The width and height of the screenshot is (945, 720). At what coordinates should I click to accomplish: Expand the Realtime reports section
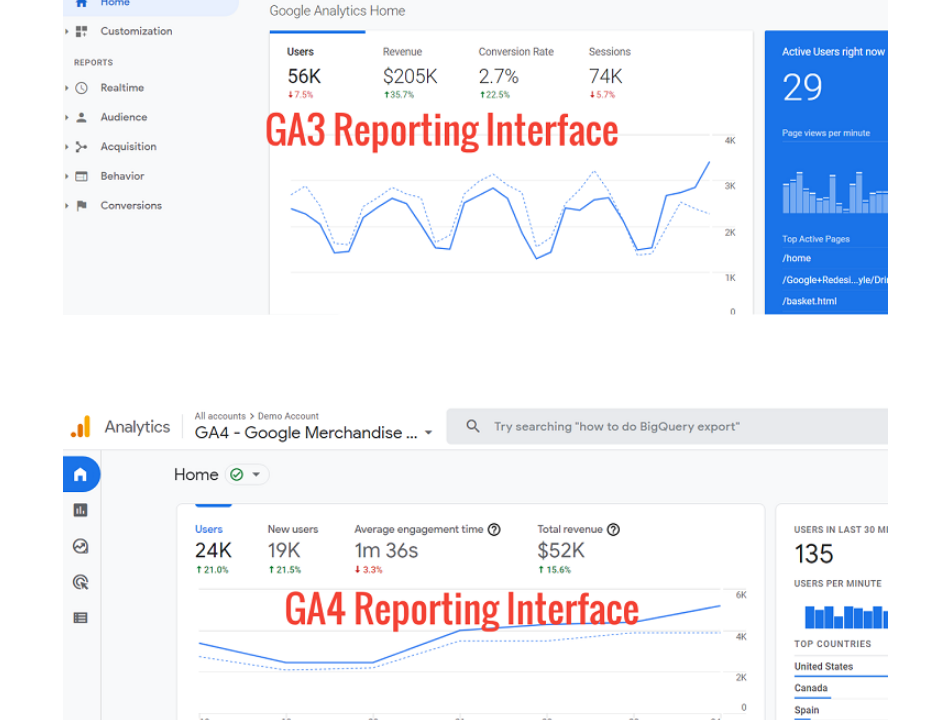pos(121,88)
